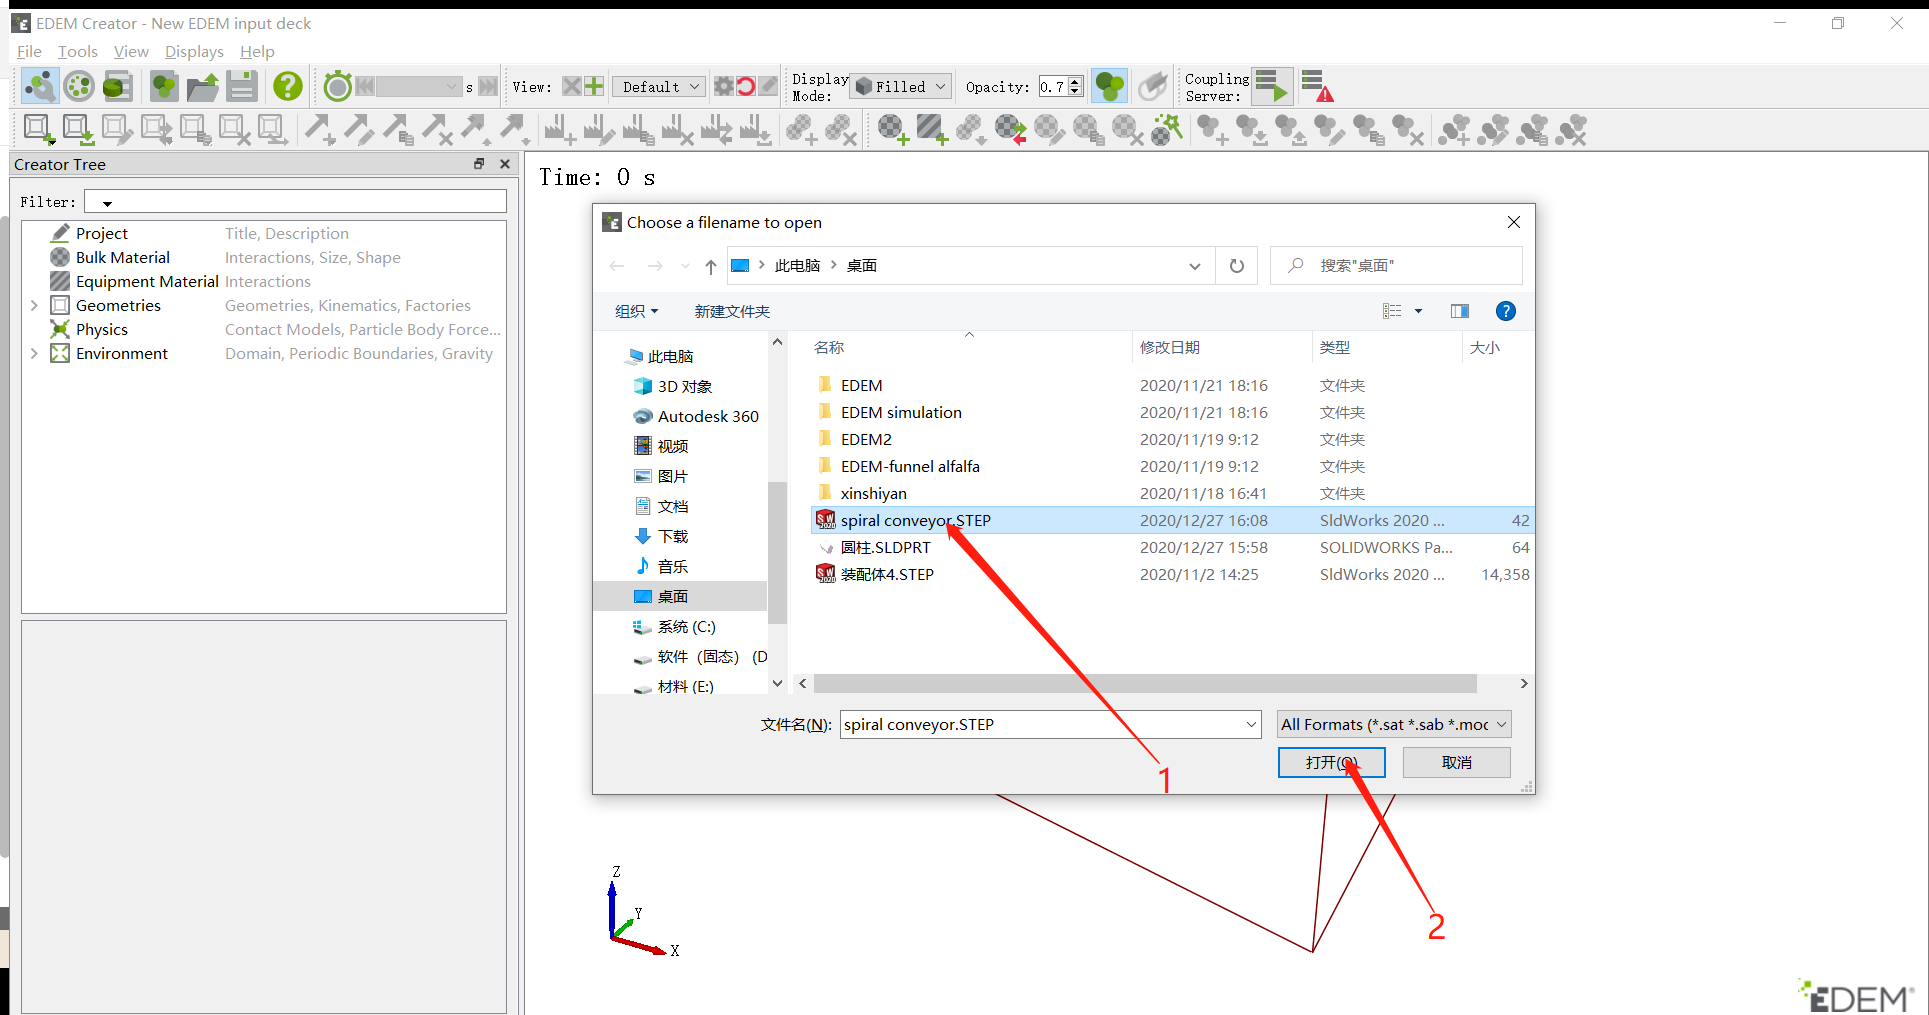Expand the Environment tree node
This screenshot has height=1015, width=1929.
tap(34, 354)
